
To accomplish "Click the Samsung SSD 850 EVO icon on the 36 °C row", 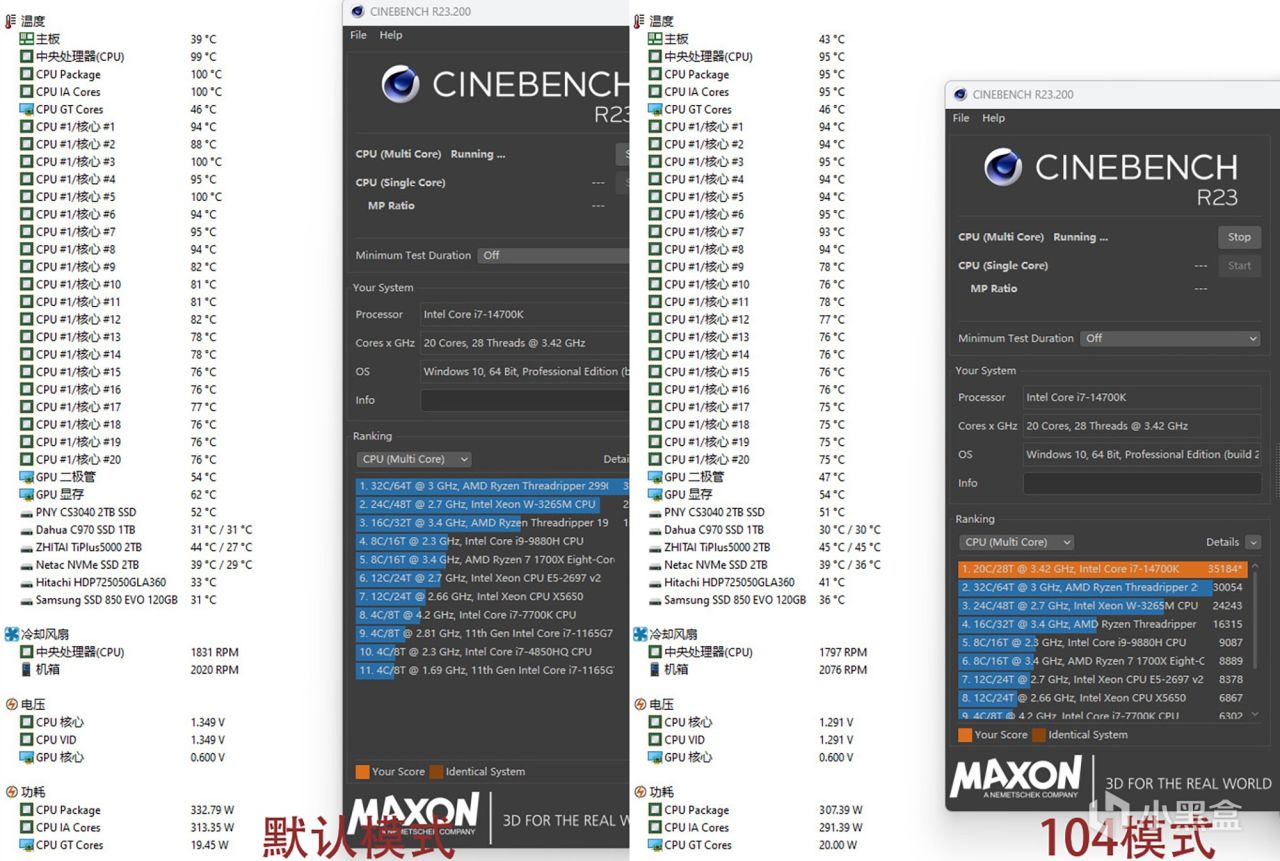I will click(655, 600).
